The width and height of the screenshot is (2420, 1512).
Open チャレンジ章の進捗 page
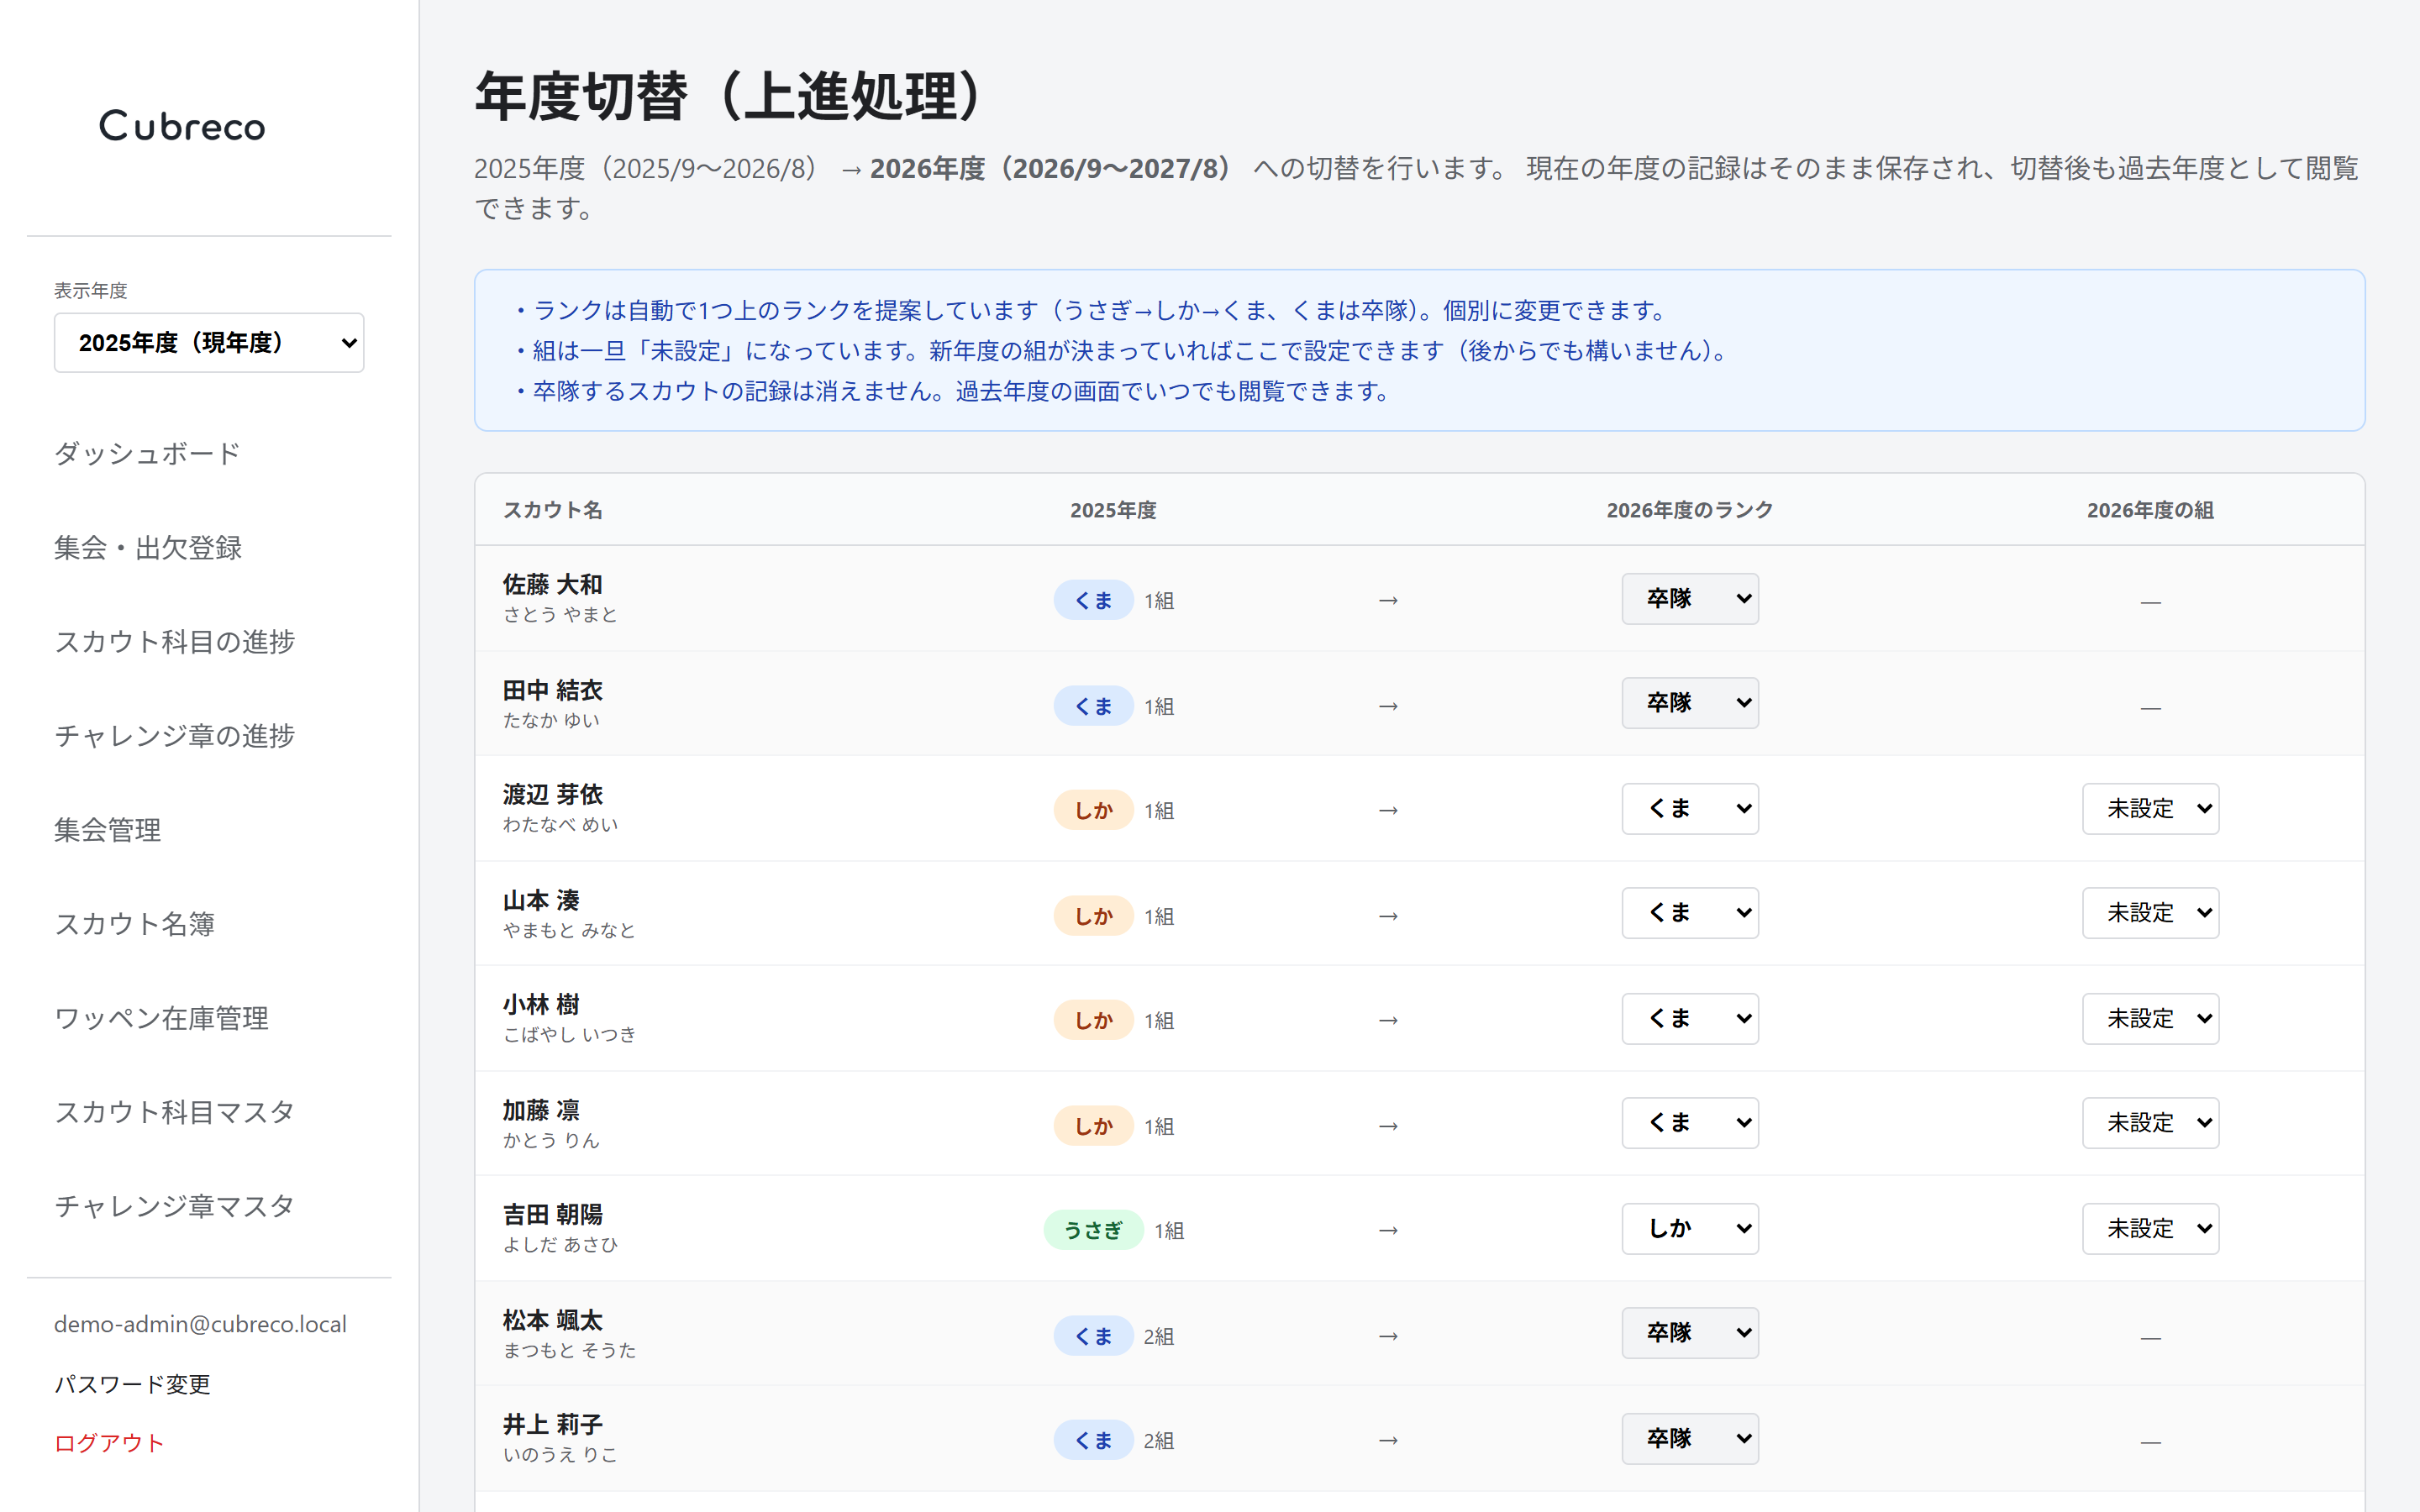[174, 736]
